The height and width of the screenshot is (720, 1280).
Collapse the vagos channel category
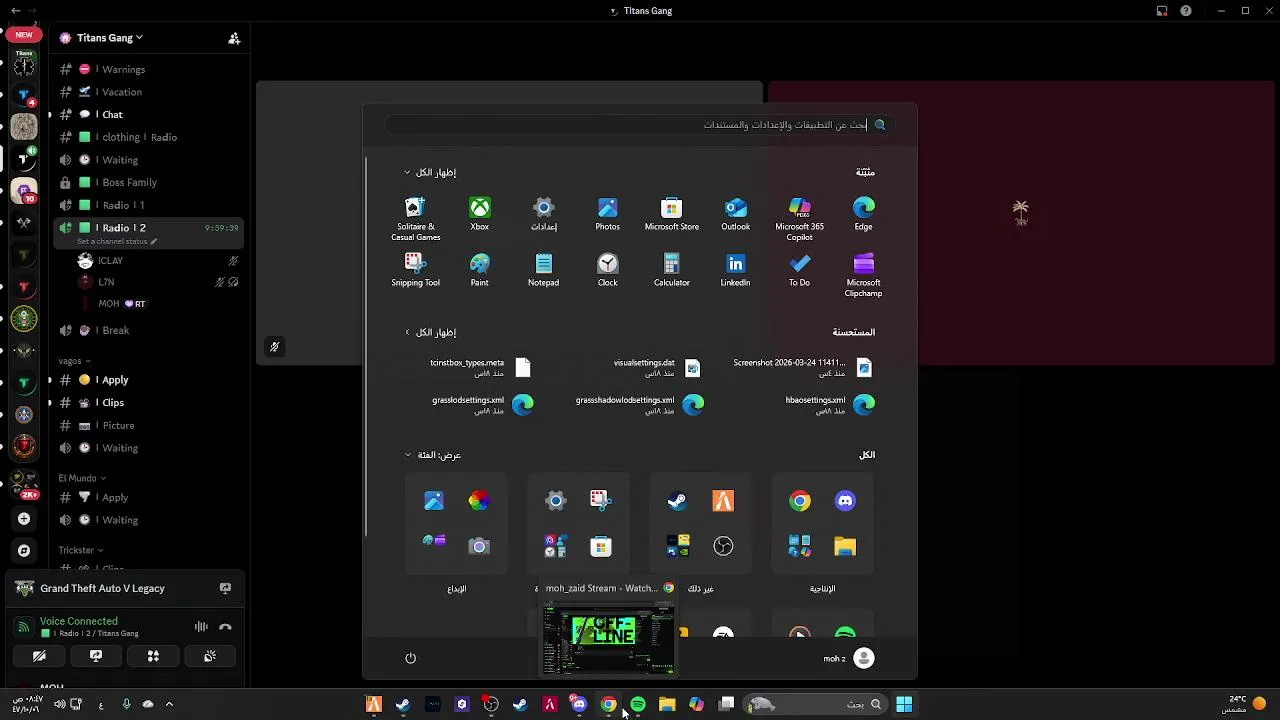(74, 361)
